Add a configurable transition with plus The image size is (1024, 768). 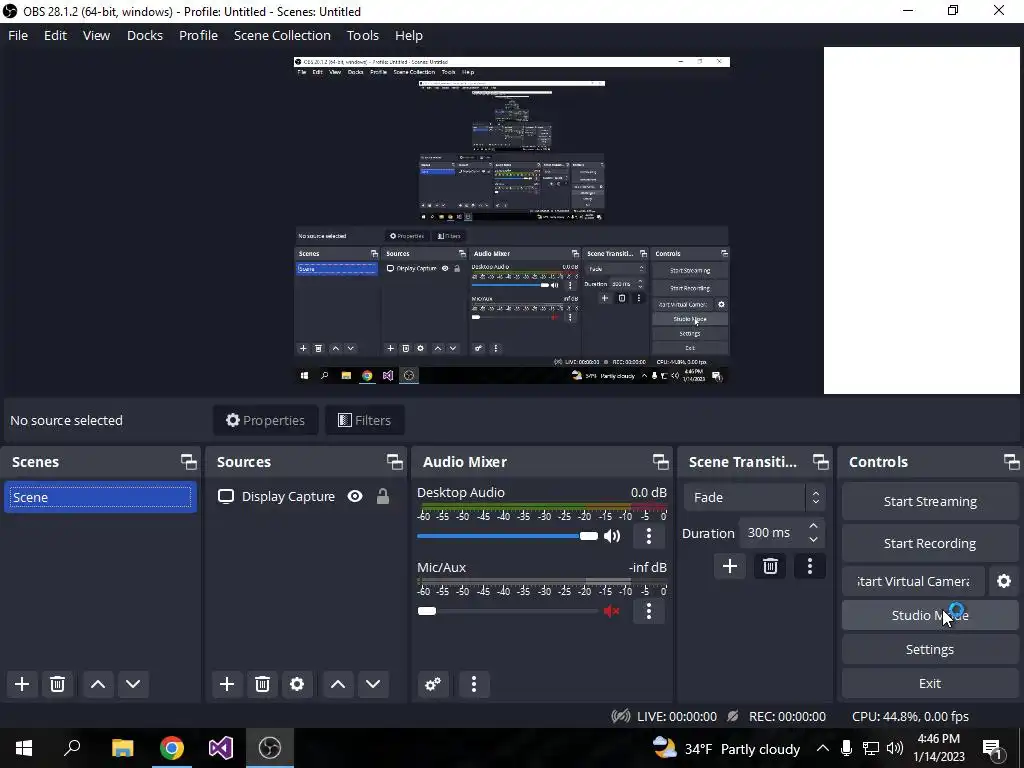pos(729,566)
